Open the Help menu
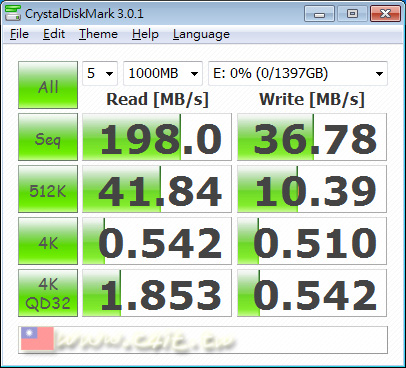Image resolution: width=406 pixels, height=368 pixels. coord(145,34)
